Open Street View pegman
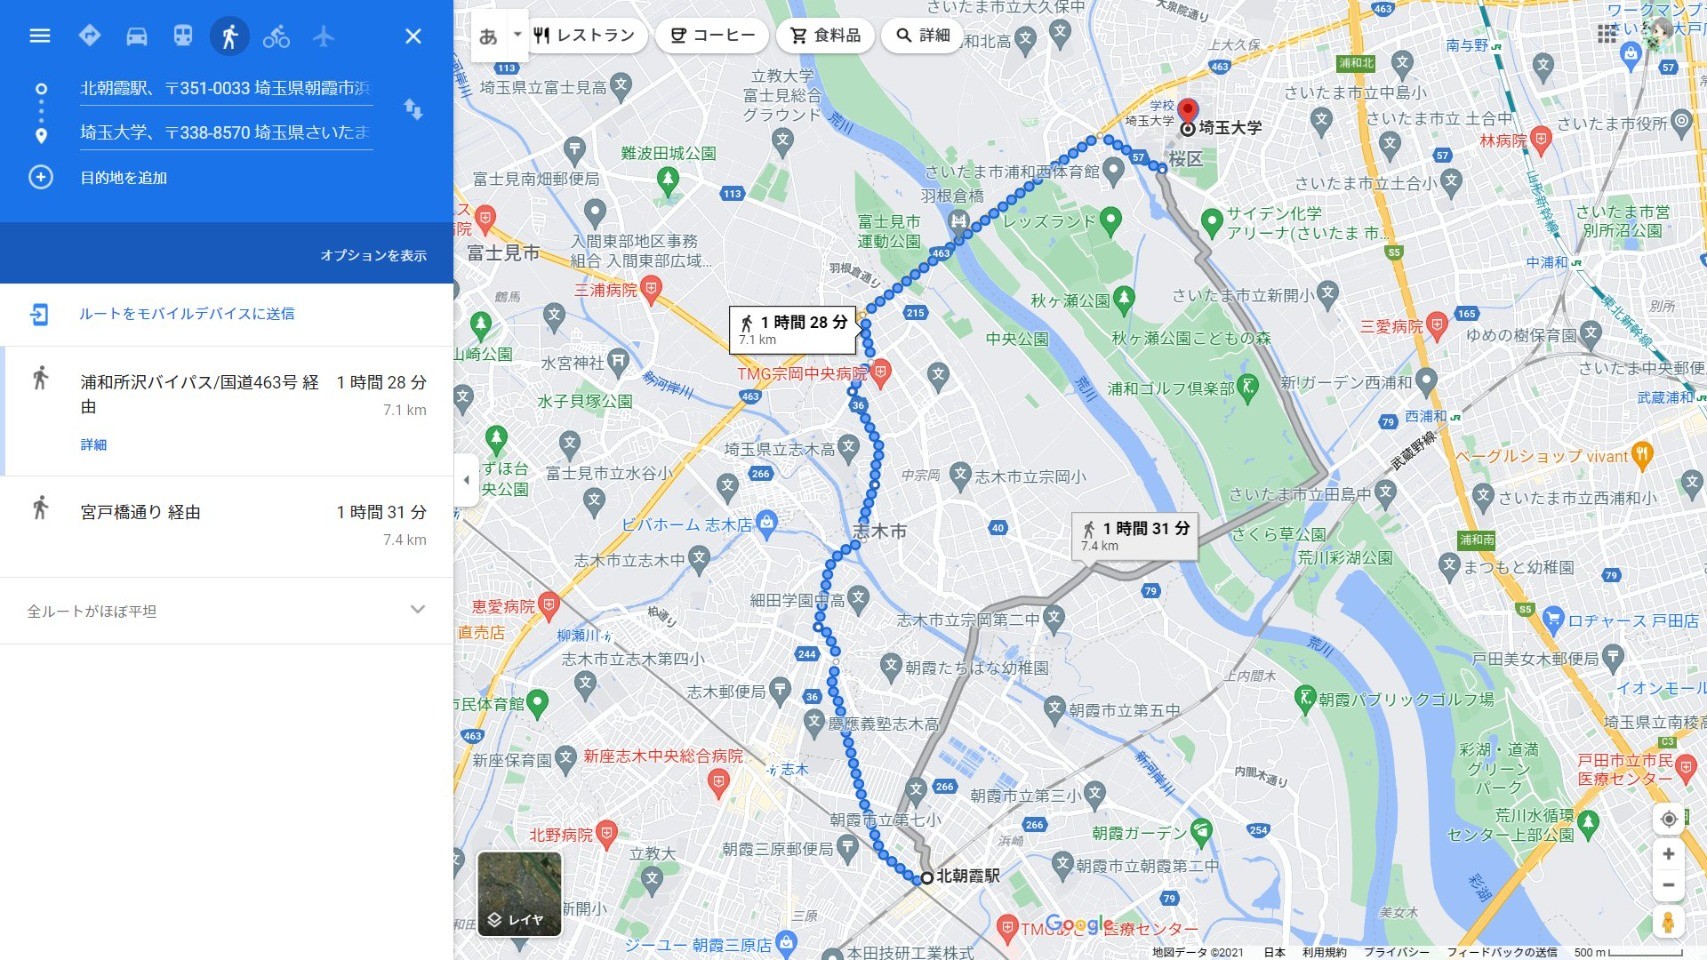This screenshot has width=1707, height=960. (x=1668, y=921)
